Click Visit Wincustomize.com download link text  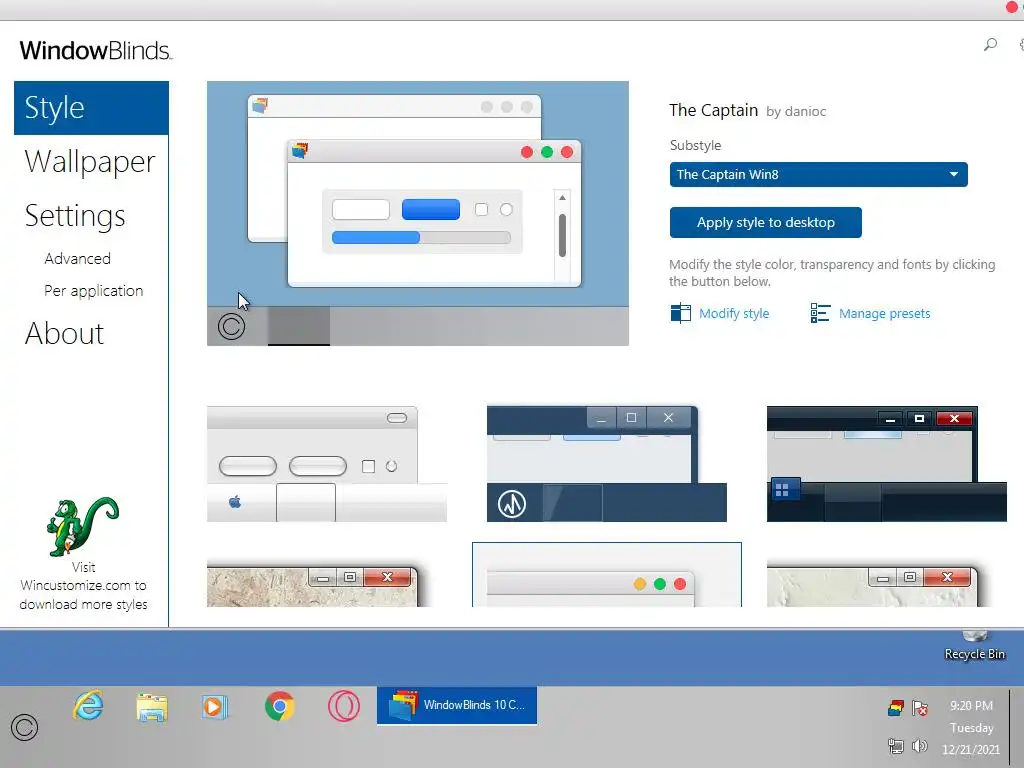(83, 585)
